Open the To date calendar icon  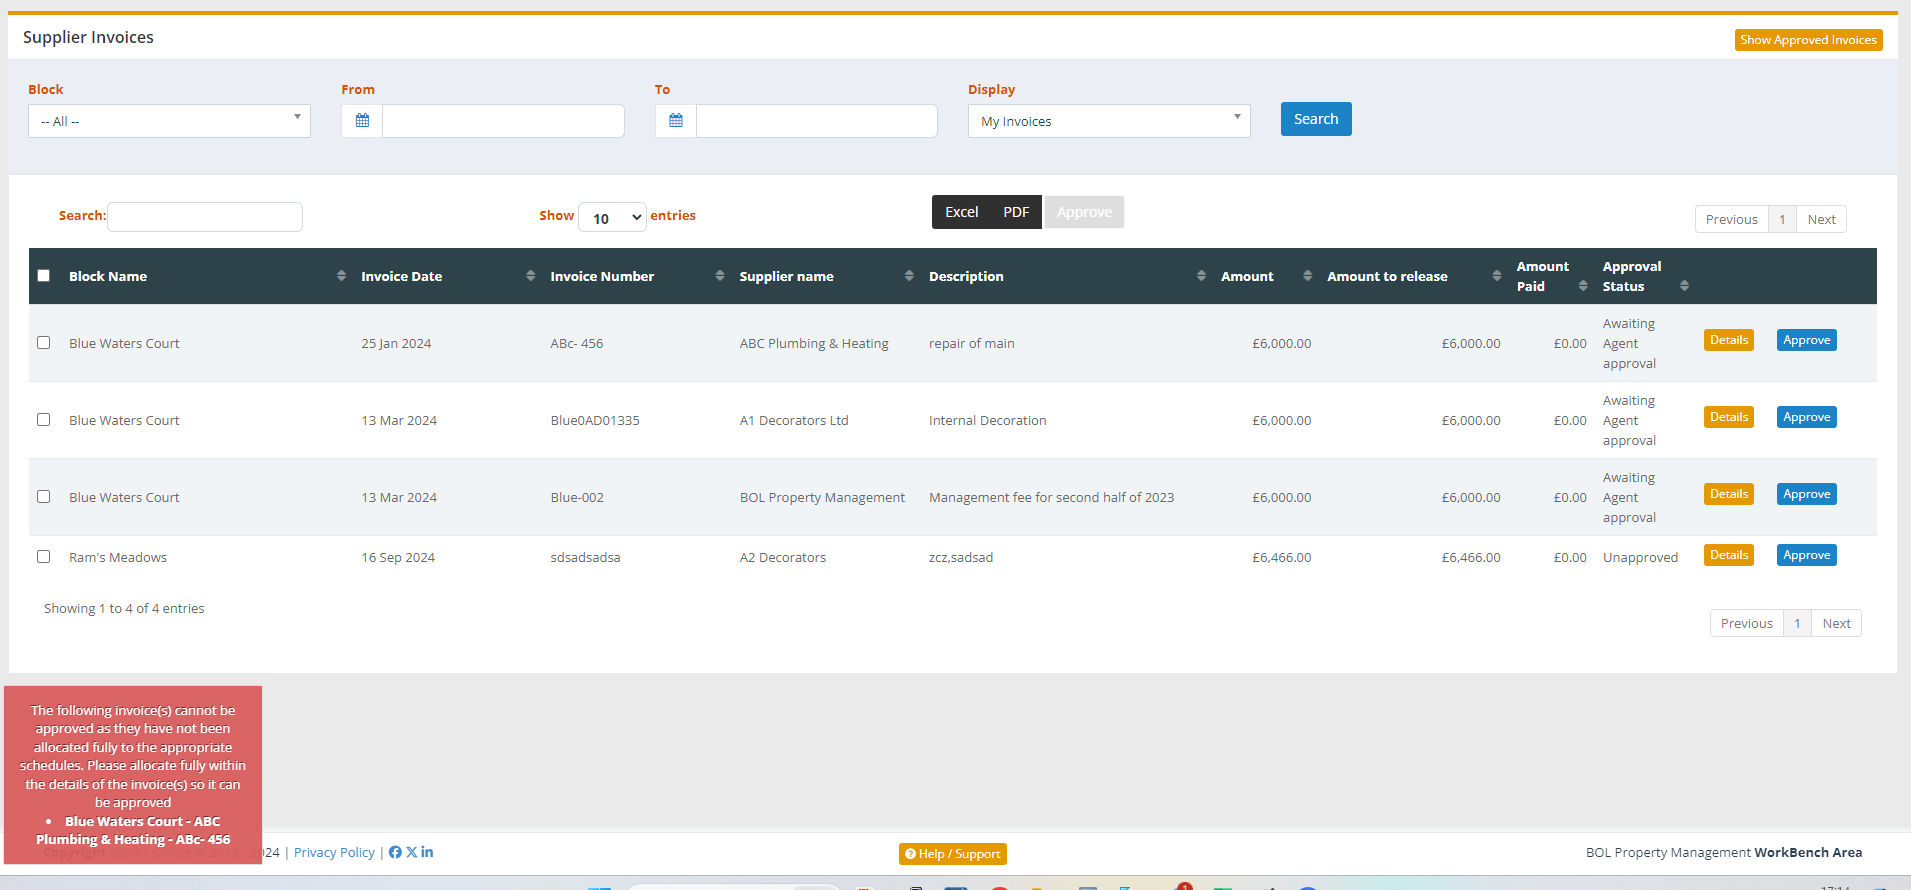676,121
